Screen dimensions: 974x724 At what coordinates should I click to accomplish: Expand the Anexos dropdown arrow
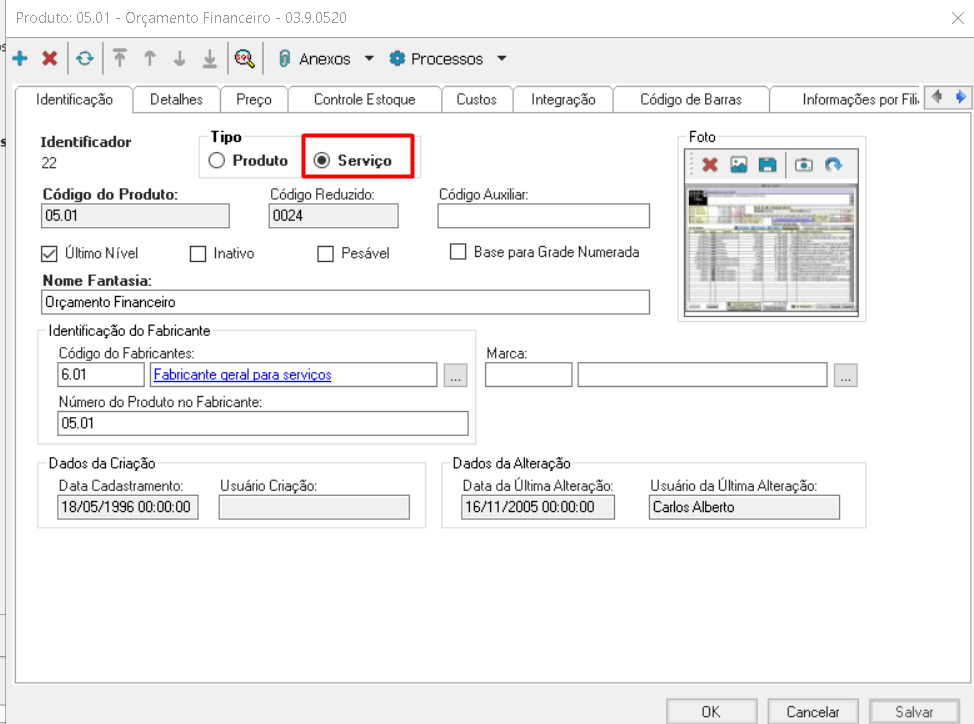coord(369,58)
